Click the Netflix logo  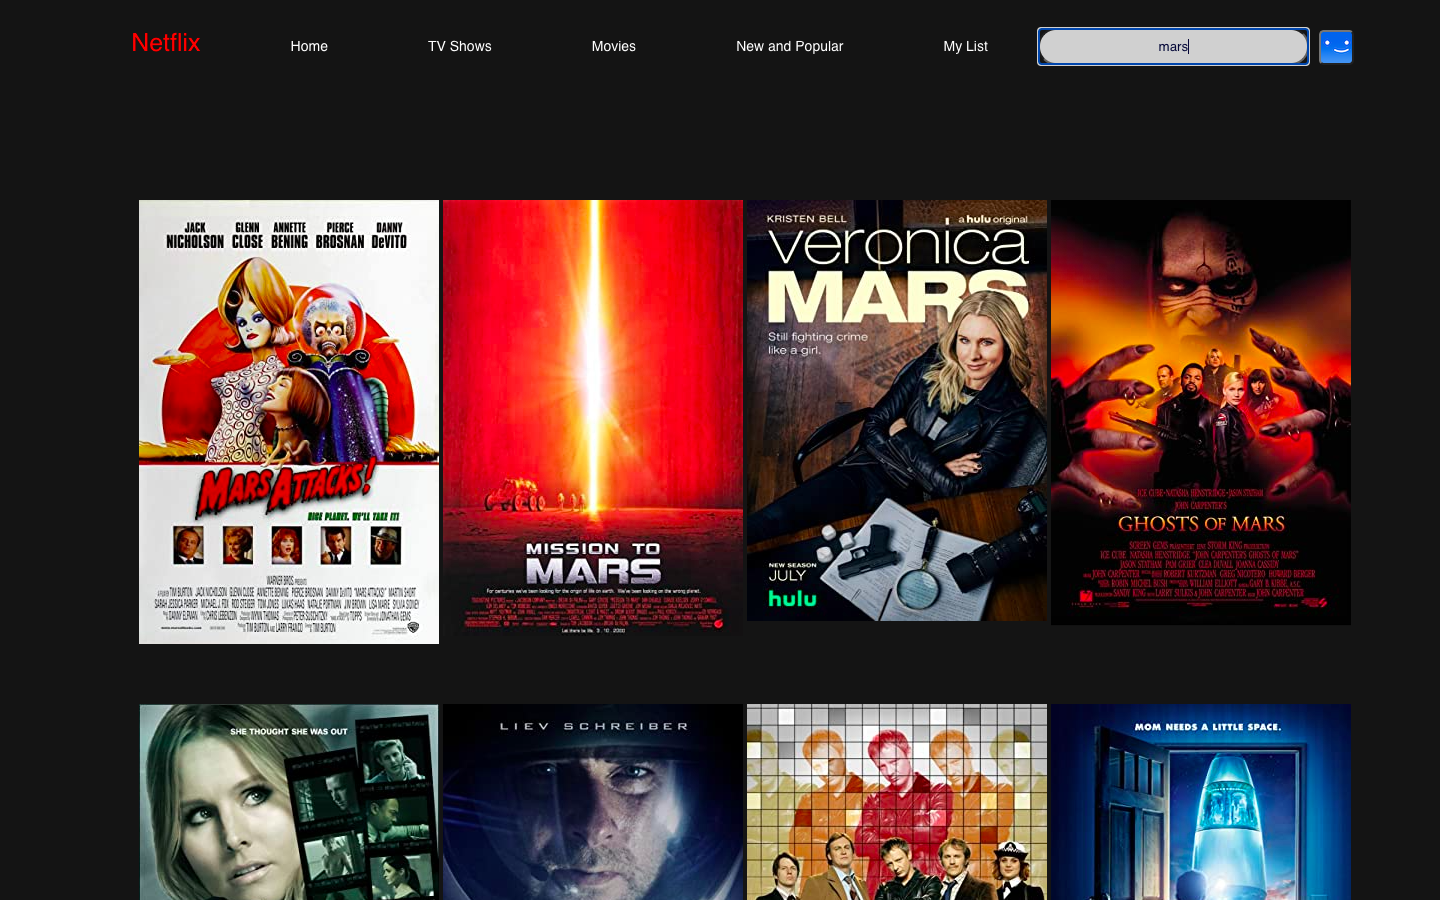(166, 43)
